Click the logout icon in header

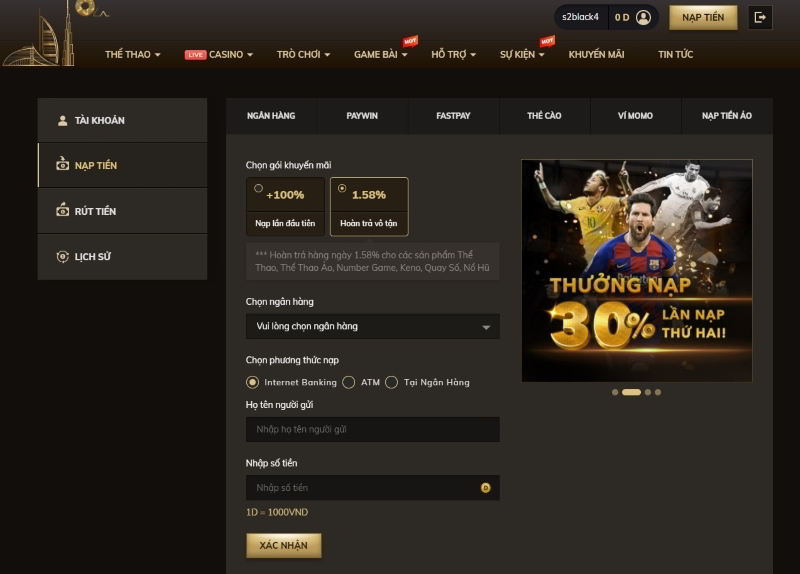(x=760, y=18)
